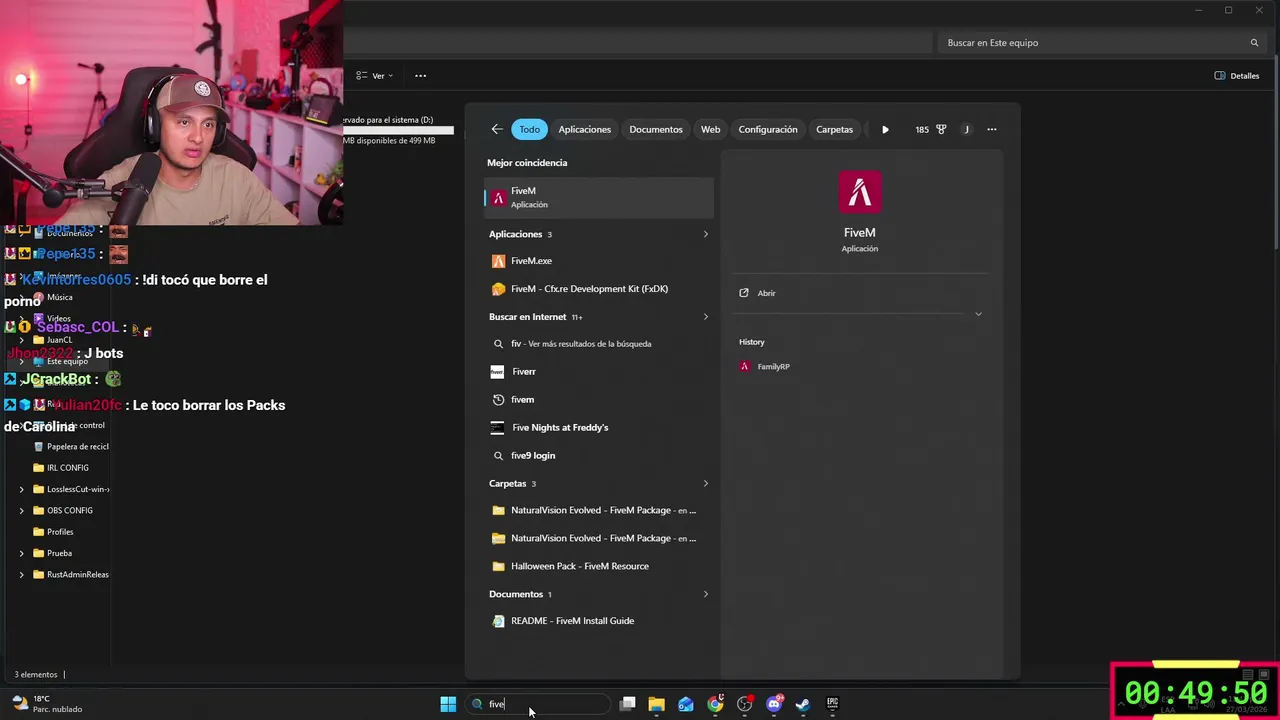Expand the RustAdminReleas folder in sidebar

click(x=22, y=574)
